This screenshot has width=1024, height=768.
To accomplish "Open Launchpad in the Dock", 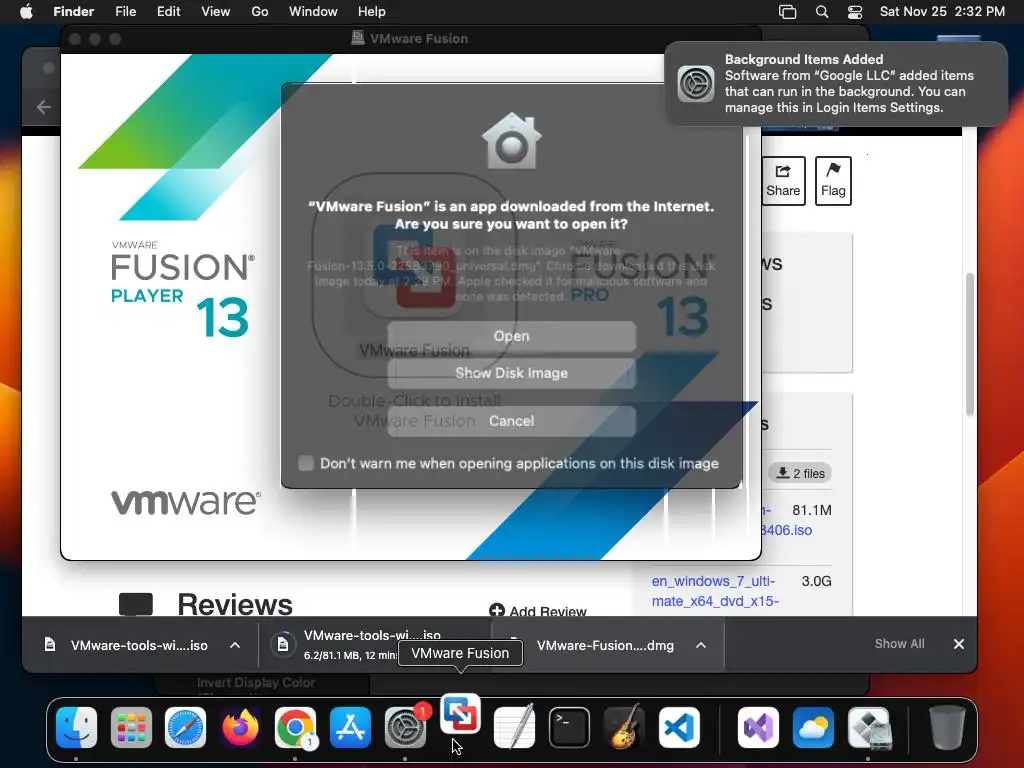I will 131,728.
